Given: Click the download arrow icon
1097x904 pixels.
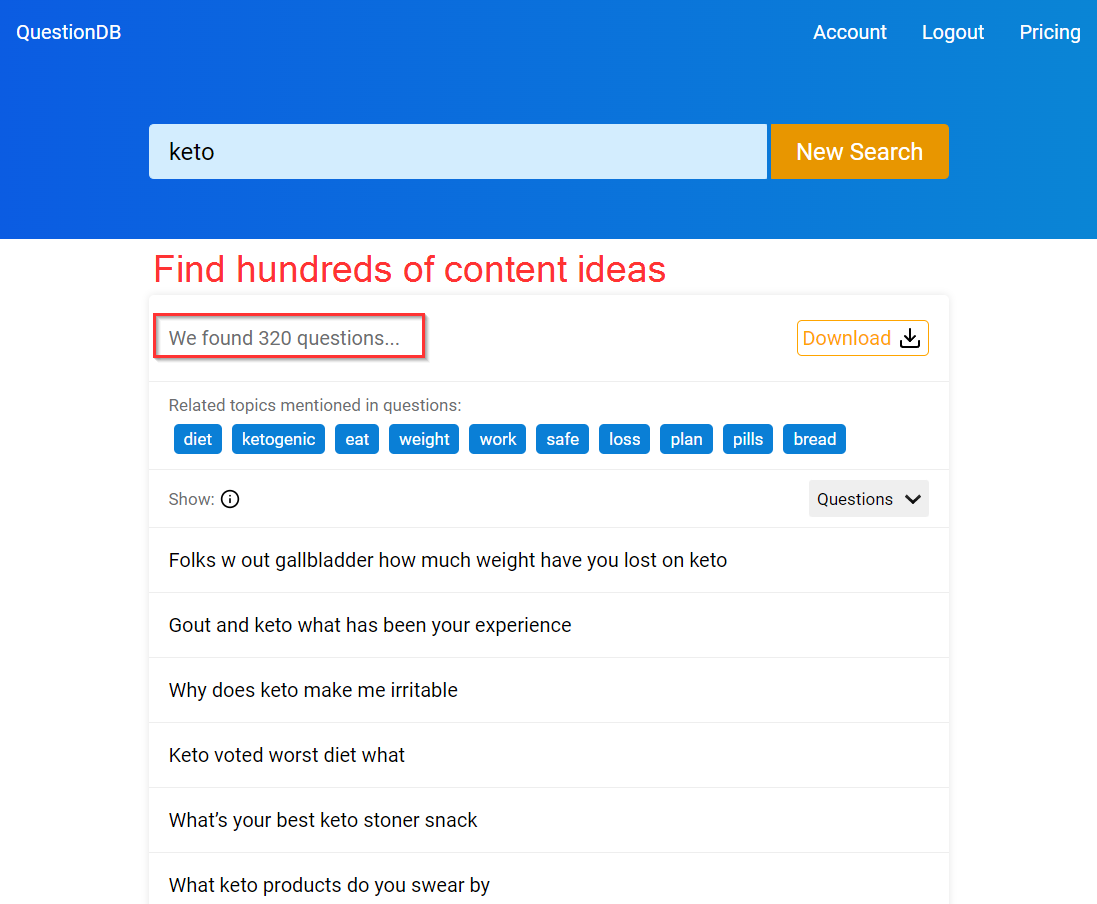Looking at the screenshot, I should click(910, 338).
